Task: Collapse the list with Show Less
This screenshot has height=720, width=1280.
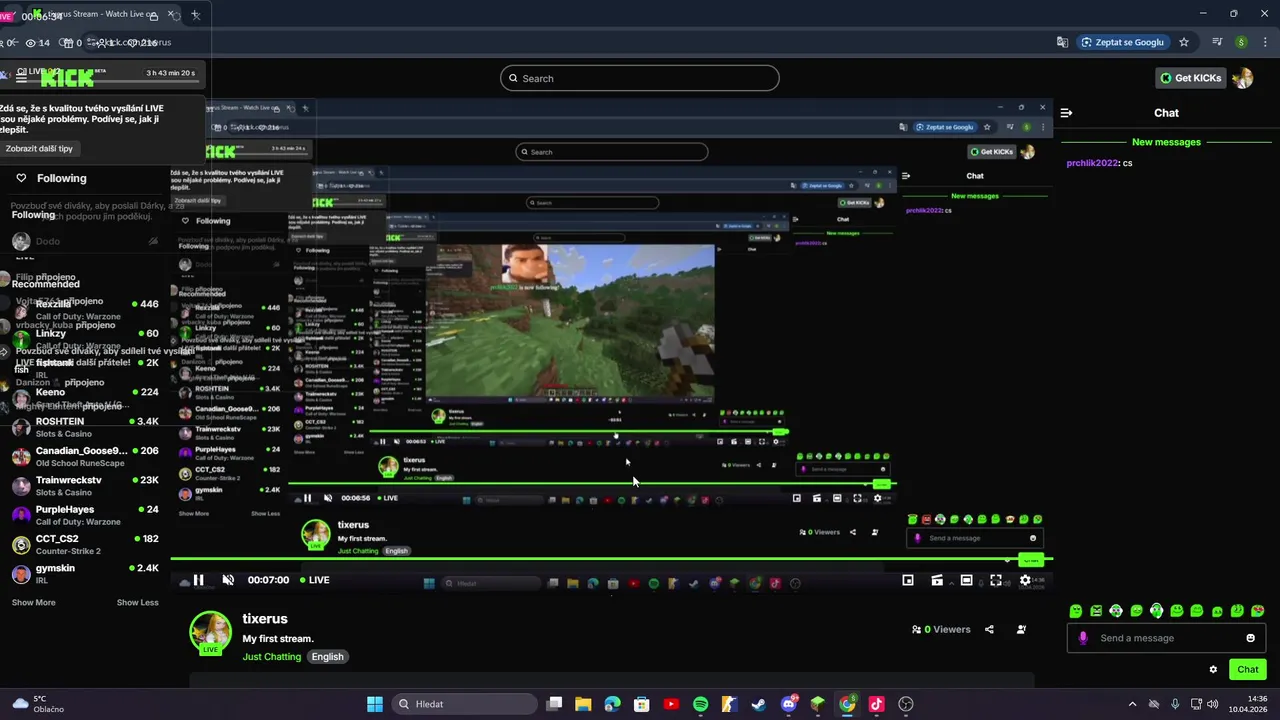Action: tap(137, 603)
